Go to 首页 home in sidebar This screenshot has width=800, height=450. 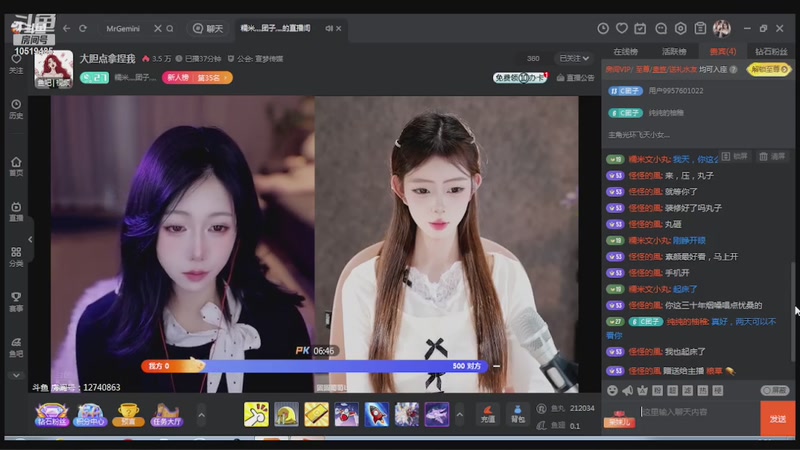click(x=16, y=166)
